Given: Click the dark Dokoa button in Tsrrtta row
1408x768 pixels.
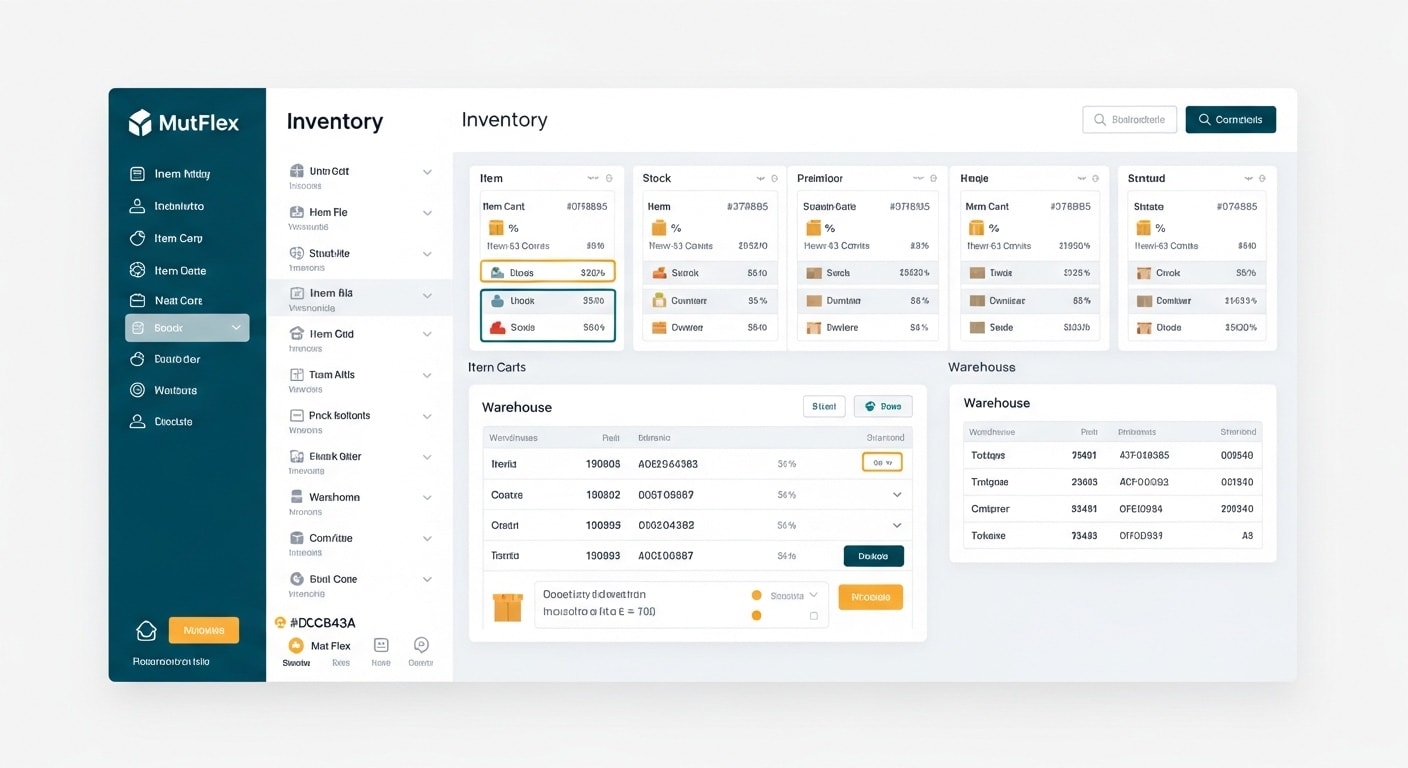Looking at the screenshot, I should [x=874, y=556].
